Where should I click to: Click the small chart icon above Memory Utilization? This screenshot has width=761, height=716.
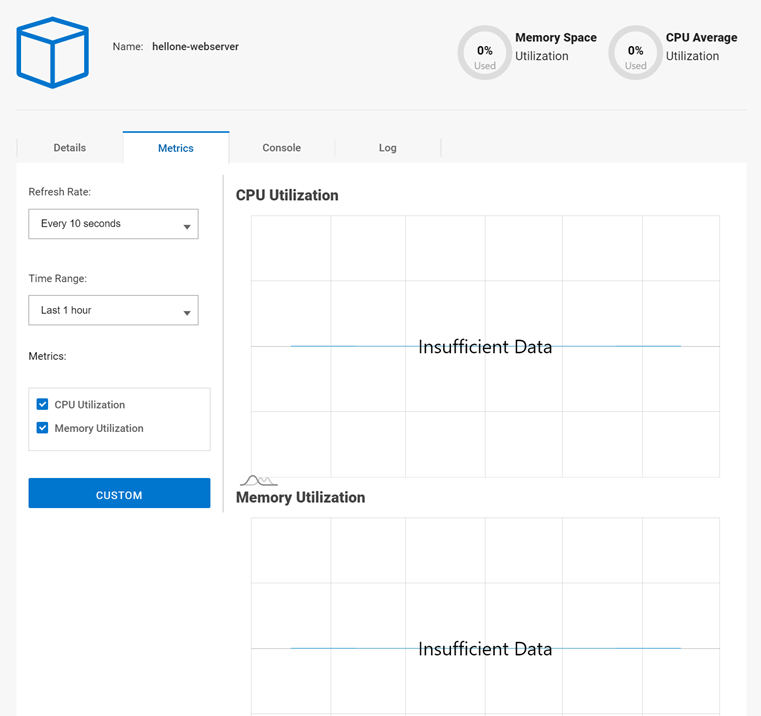coord(259,481)
